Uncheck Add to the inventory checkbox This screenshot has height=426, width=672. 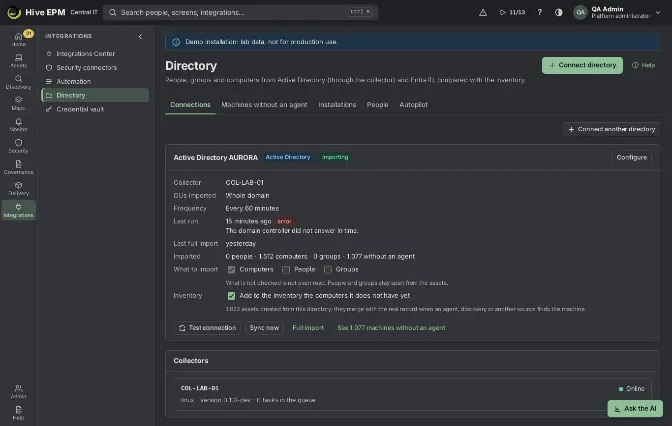click(231, 296)
